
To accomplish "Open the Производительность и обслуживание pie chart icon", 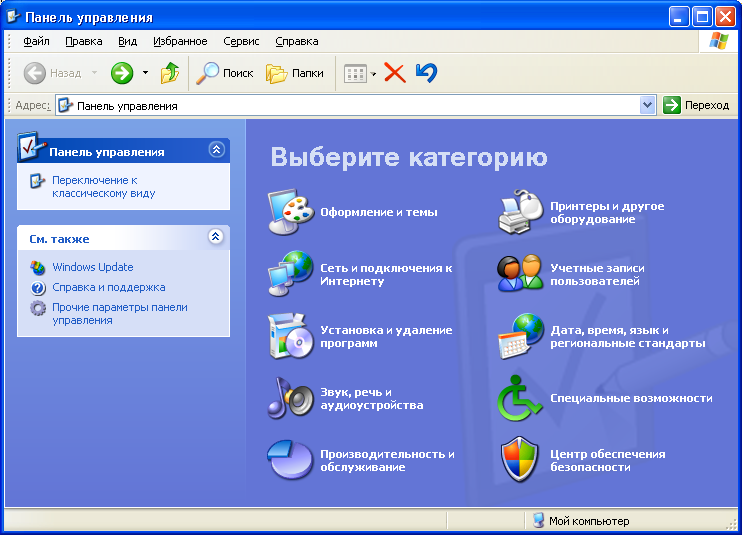I will point(291,460).
